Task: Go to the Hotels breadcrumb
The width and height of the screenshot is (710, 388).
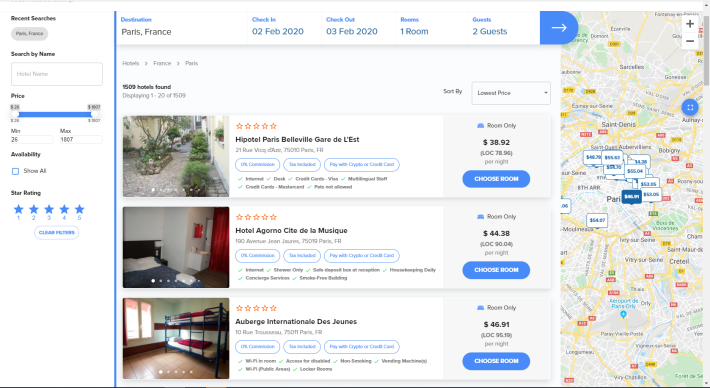Action: 130,63
